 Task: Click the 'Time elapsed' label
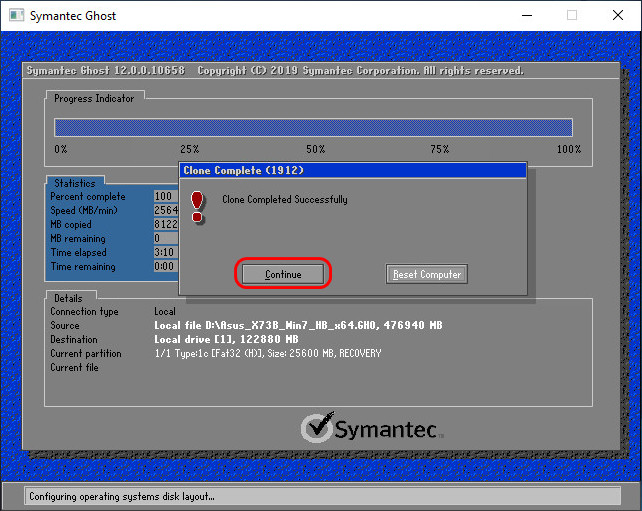[78, 252]
